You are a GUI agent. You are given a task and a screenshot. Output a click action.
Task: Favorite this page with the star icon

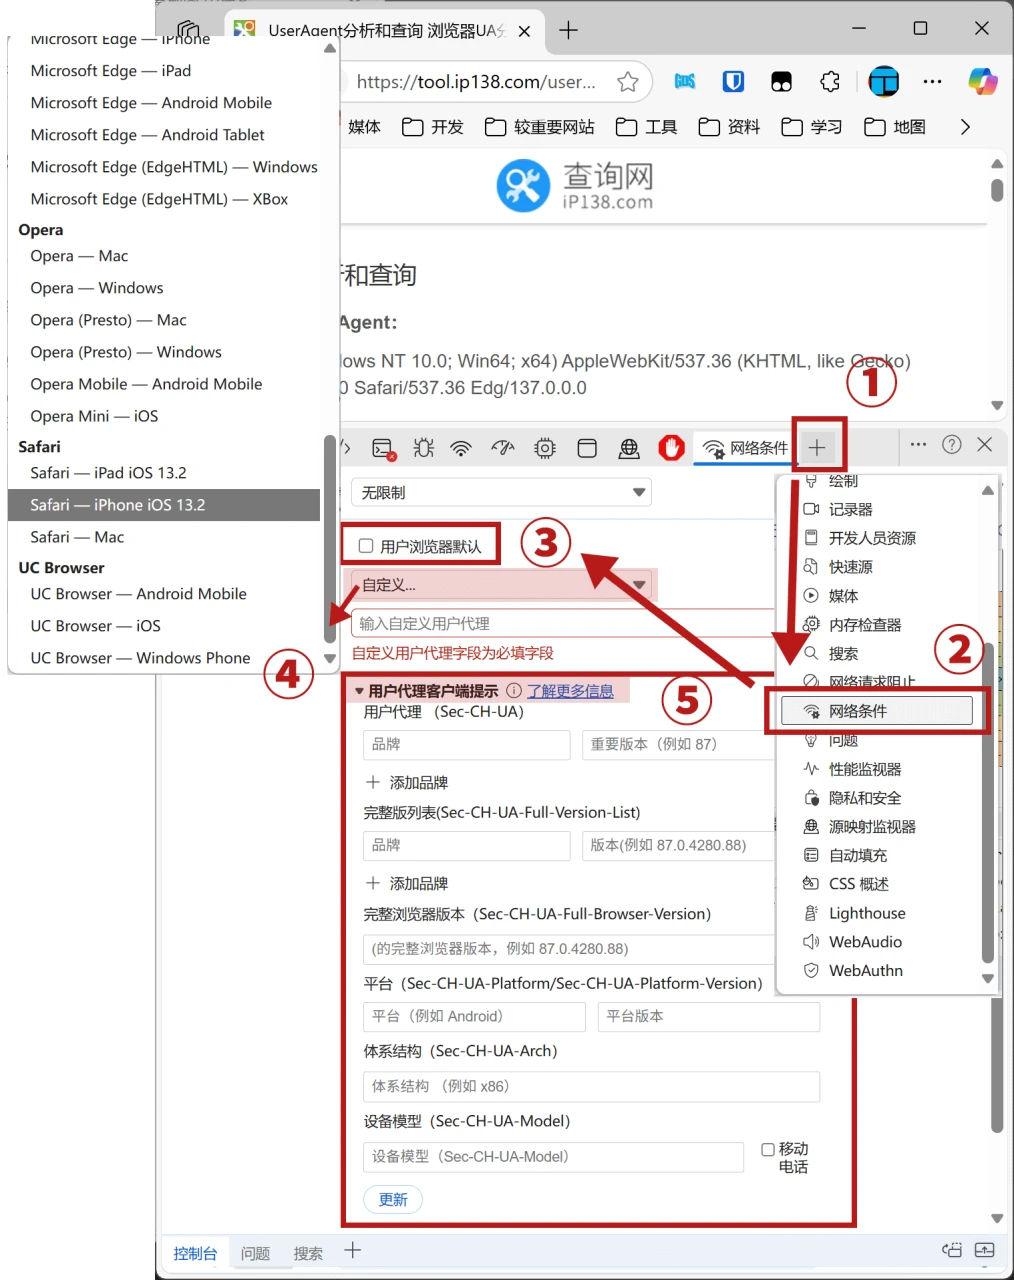tap(628, 82)
